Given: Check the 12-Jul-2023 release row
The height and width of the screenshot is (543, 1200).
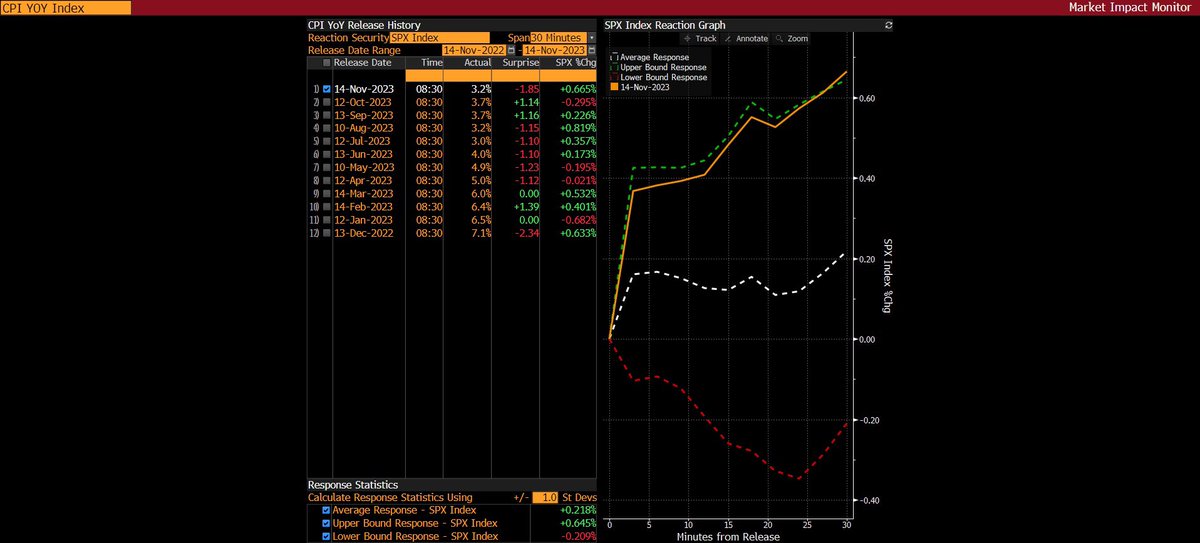Looking at the screenshot, I should coord(327,140).
